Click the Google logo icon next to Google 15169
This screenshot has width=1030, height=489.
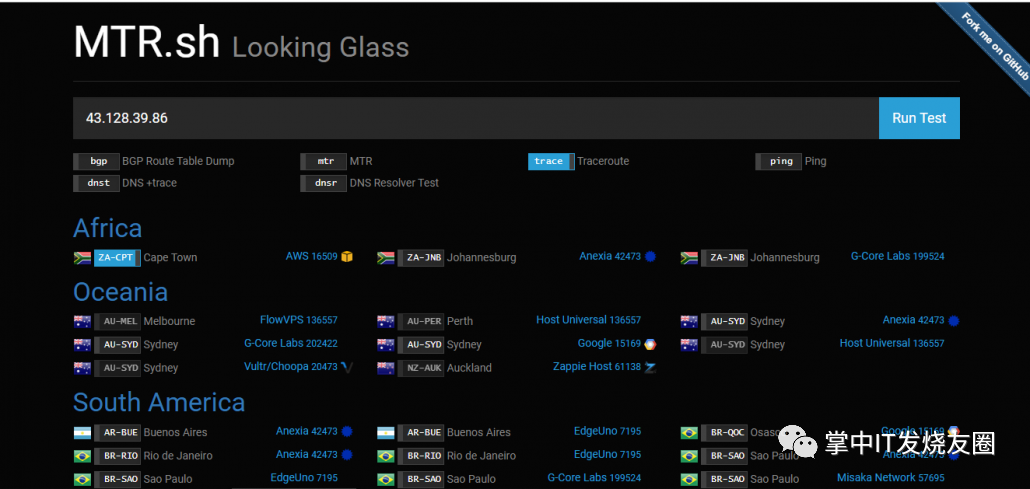click(x=650, y=344)
